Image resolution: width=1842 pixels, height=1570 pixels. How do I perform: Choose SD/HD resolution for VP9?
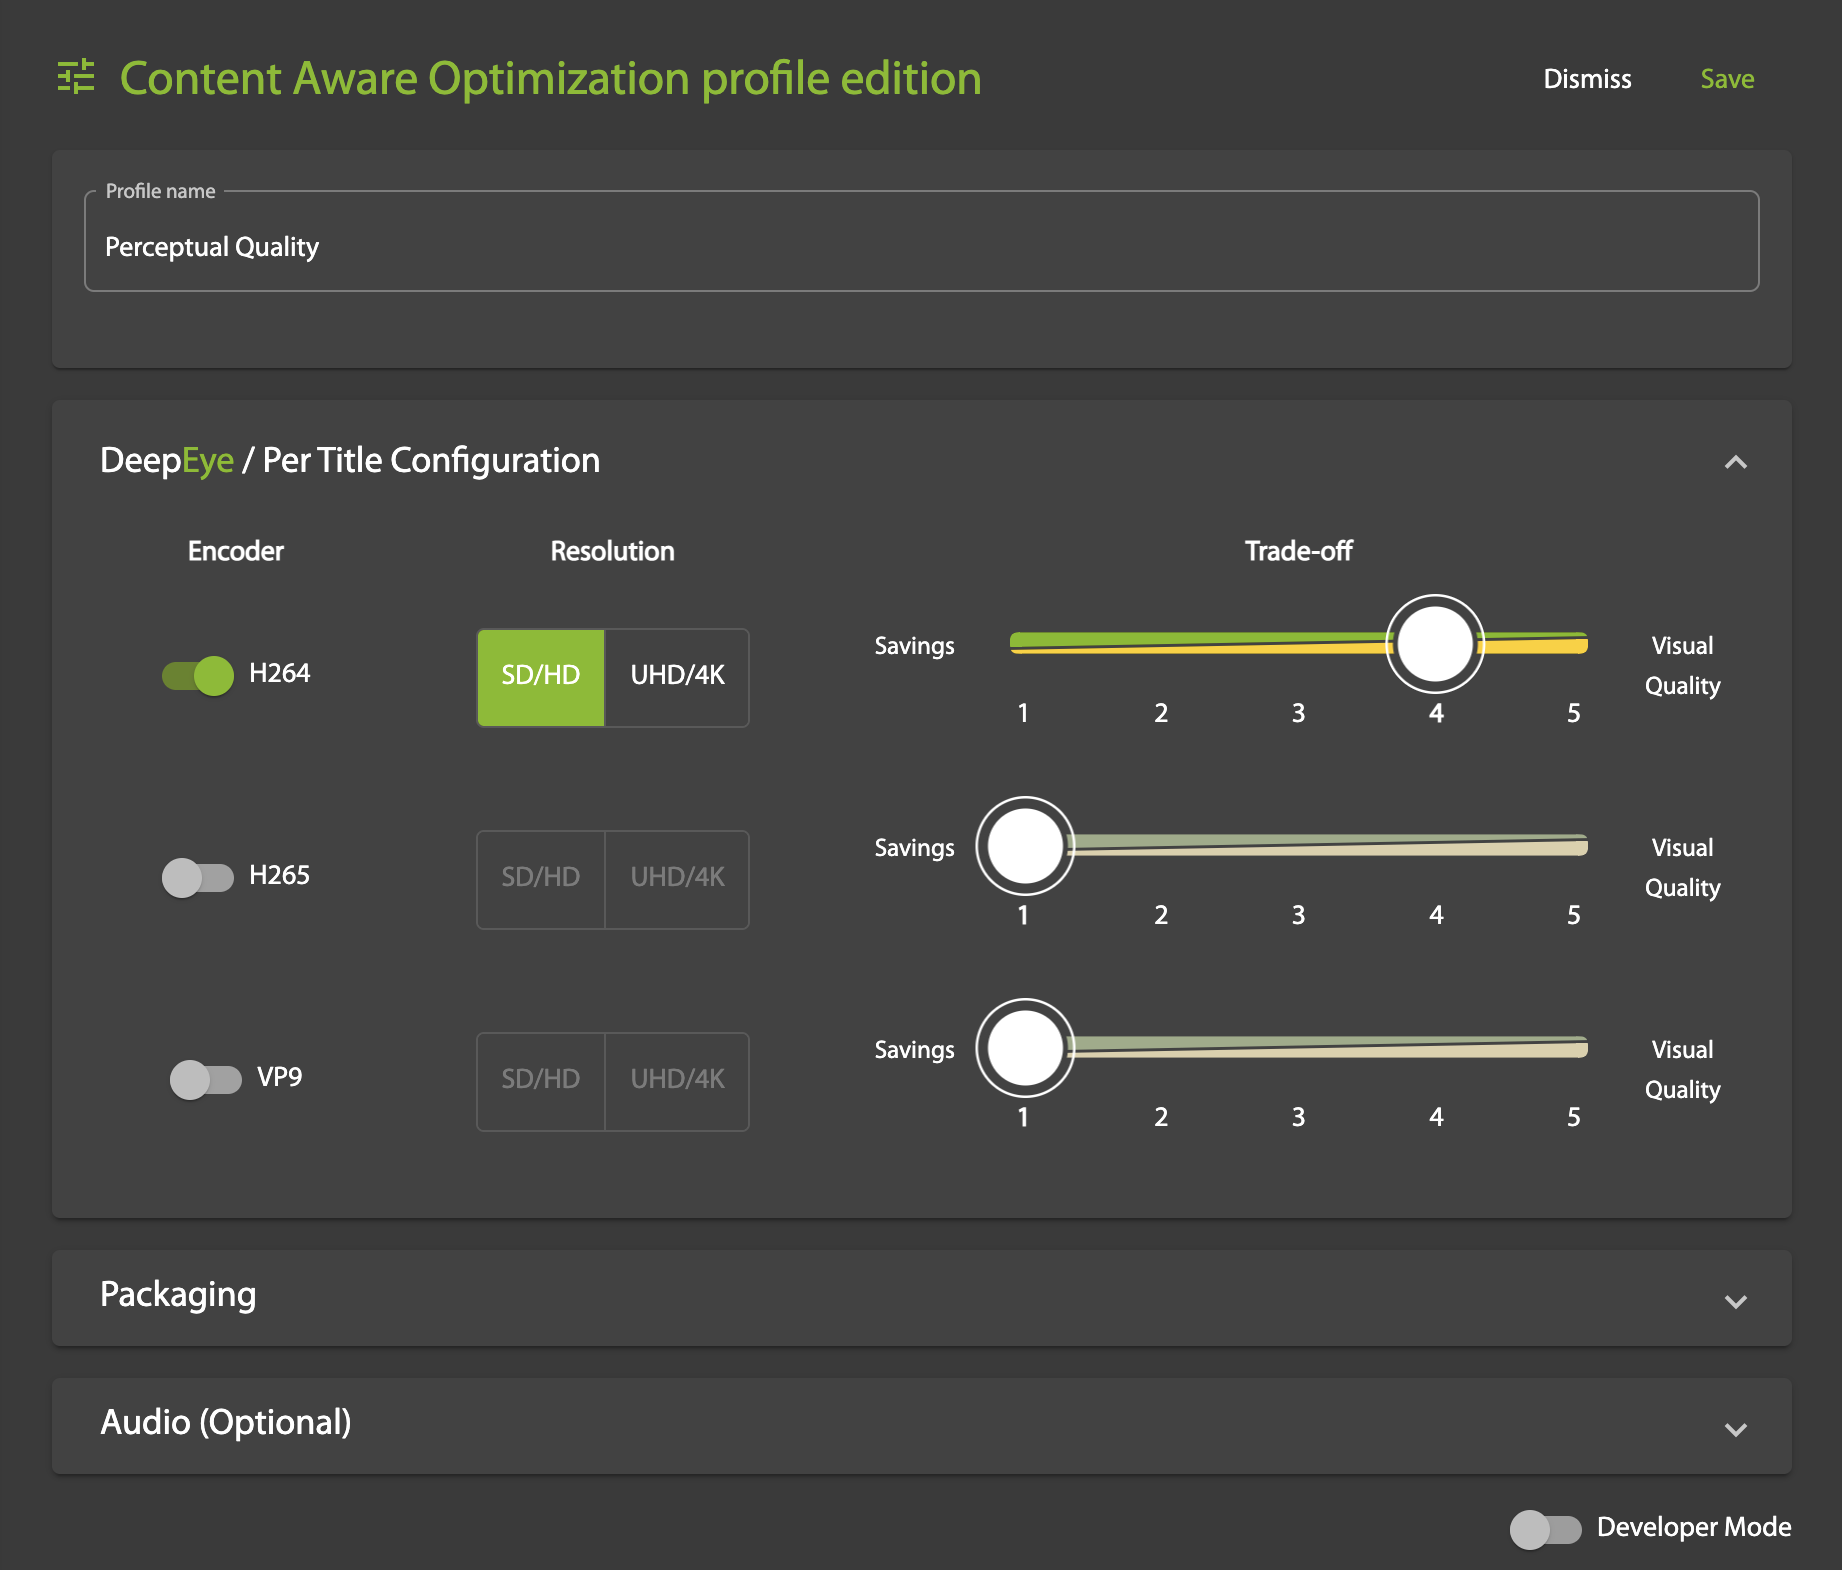[x=541, y=1081]
